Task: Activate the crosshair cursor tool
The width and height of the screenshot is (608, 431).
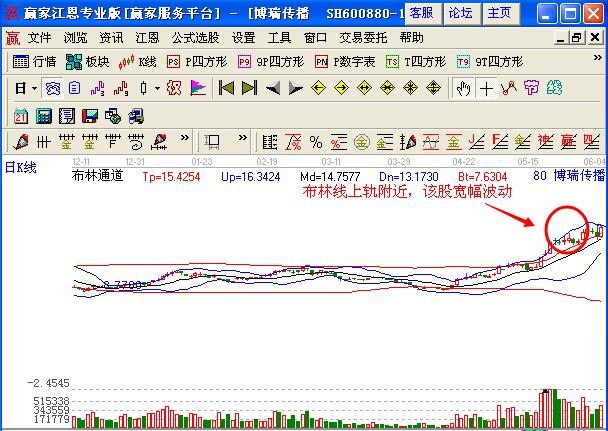Action: (487, 89)
